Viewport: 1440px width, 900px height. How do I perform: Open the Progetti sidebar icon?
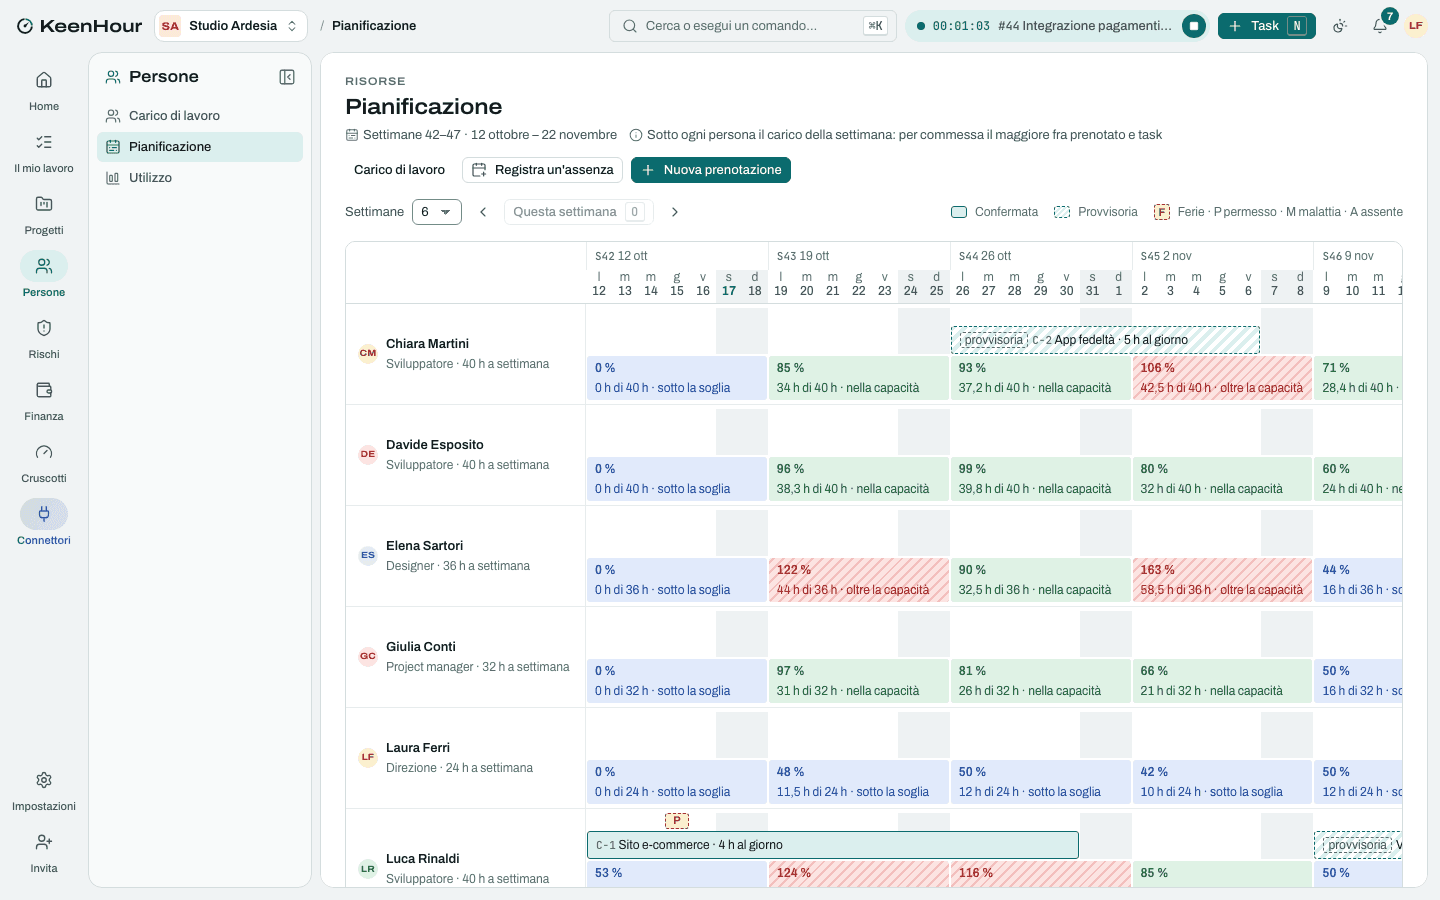[x=44, y=204]
